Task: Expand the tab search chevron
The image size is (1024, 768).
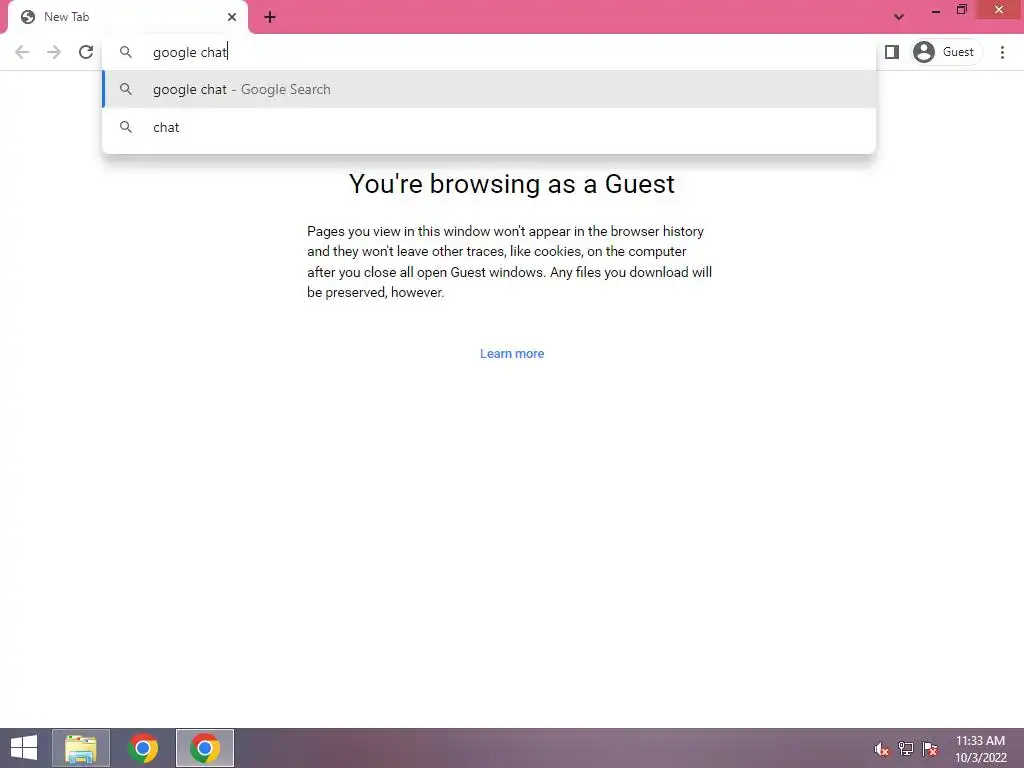Action: (x=899, y=17)
